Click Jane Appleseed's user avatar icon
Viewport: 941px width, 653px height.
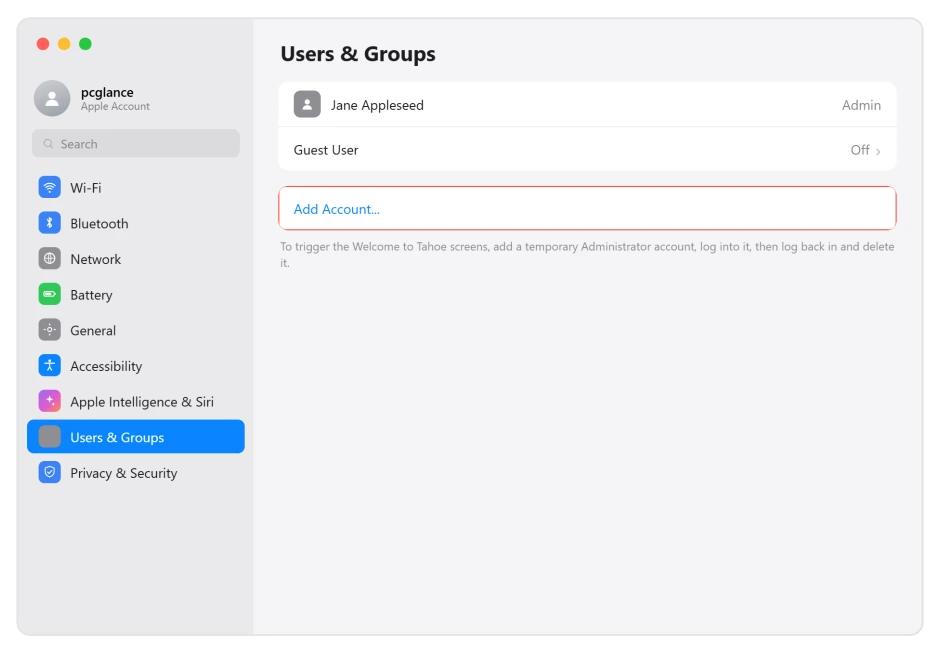point(307,104)
